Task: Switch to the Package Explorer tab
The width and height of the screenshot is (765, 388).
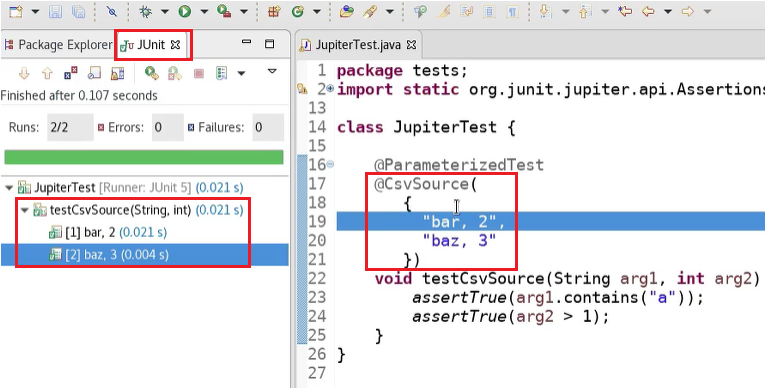Action: [x=58, y=44]
